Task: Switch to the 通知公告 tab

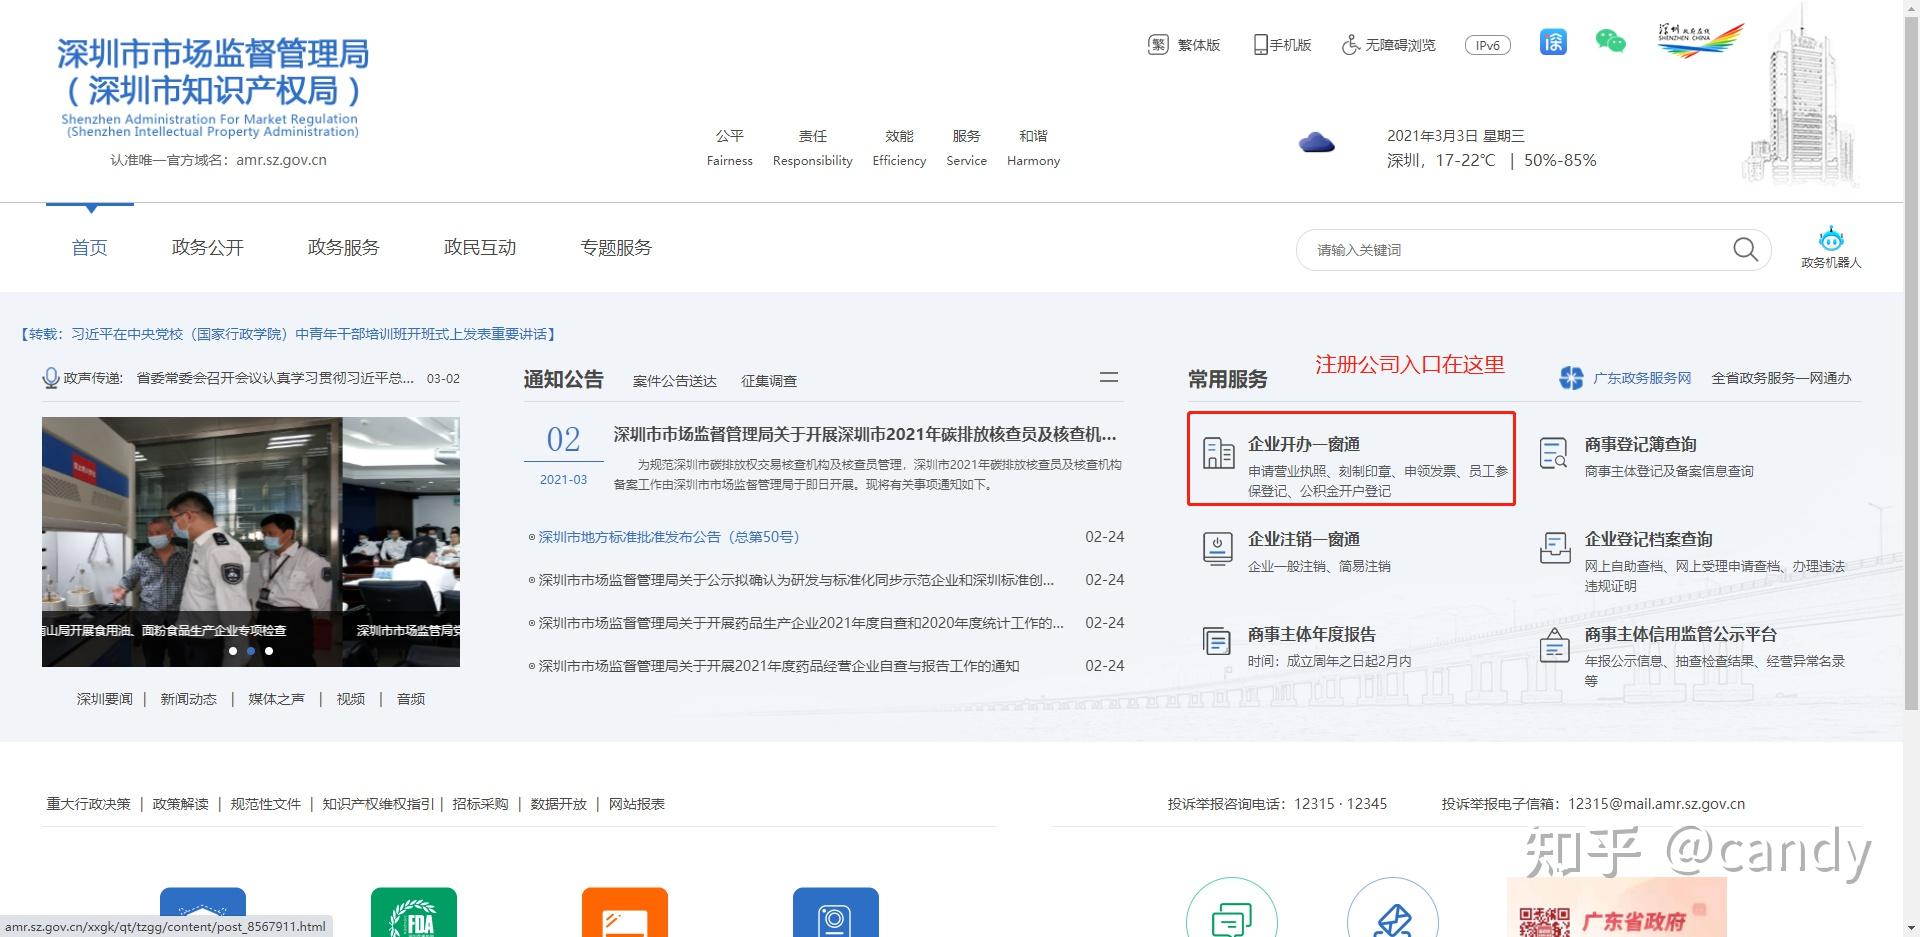Action: [564, 379]
